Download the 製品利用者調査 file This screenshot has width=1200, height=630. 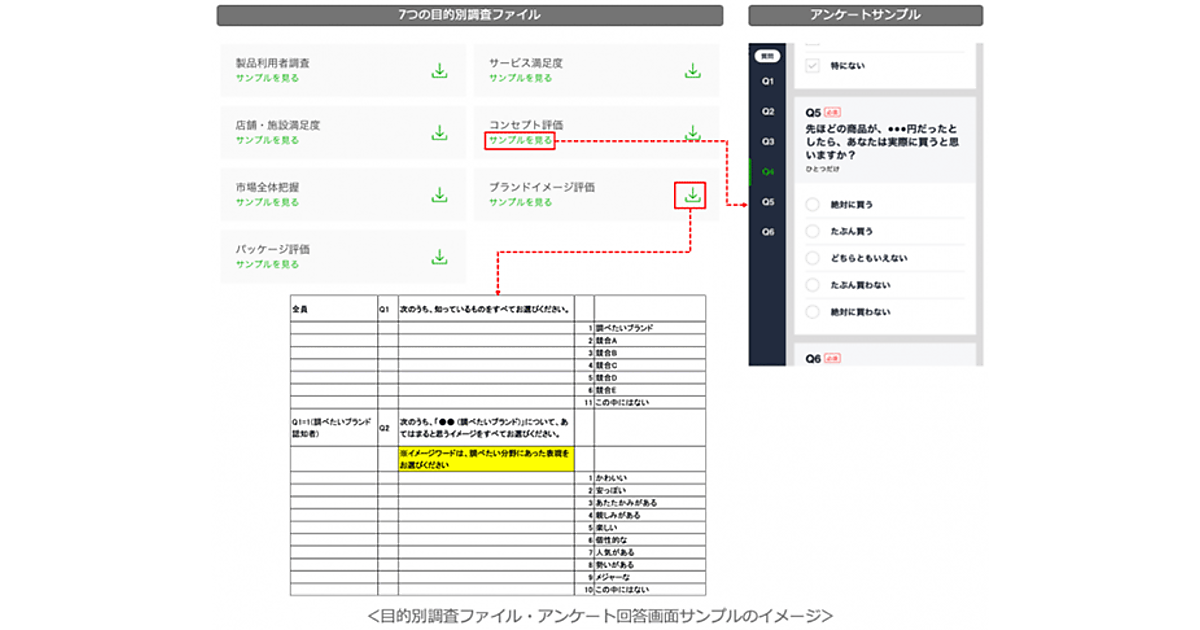point(439,71)
